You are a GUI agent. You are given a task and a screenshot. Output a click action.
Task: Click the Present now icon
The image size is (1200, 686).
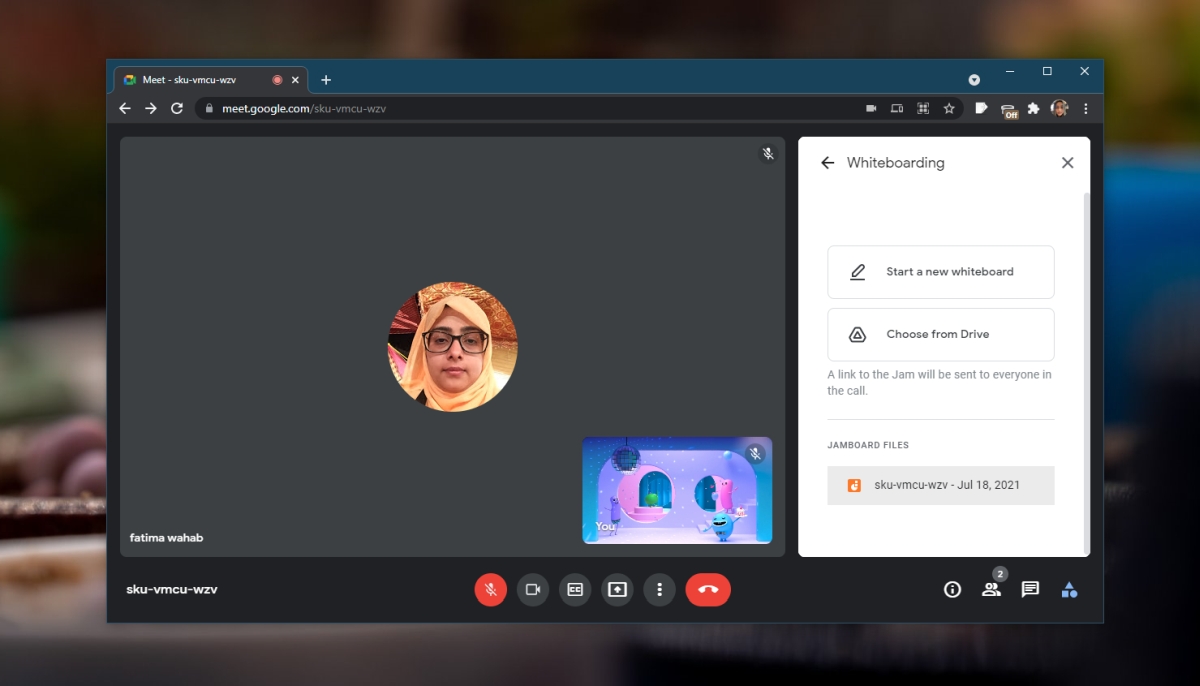pos(617,589)
